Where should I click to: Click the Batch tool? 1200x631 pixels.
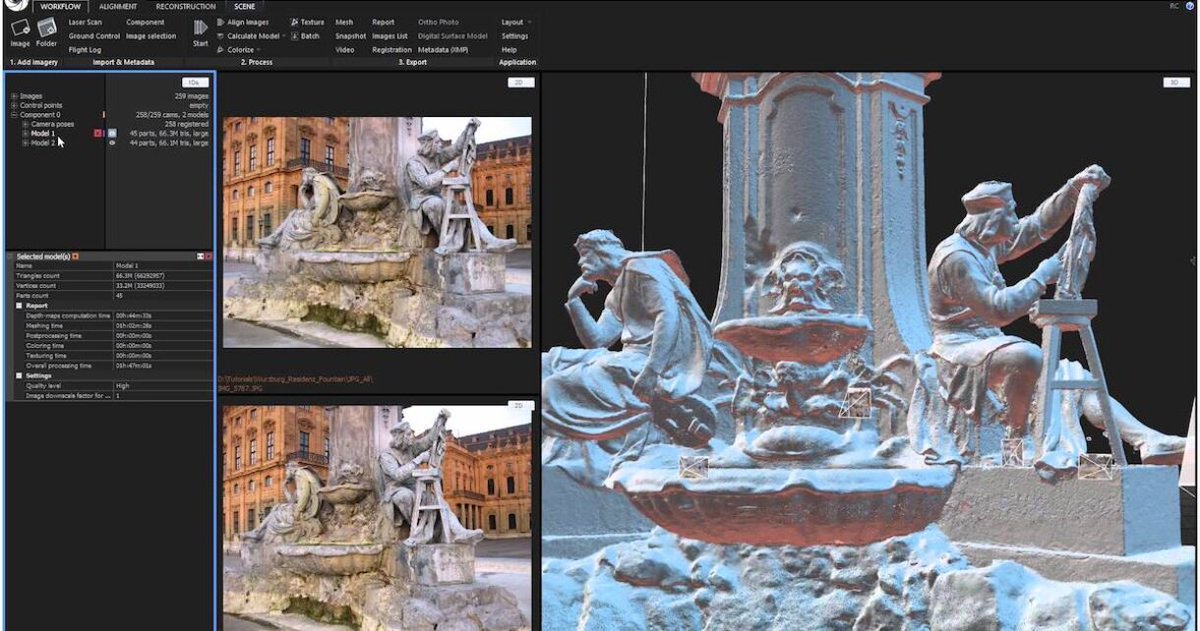point(304,36)
